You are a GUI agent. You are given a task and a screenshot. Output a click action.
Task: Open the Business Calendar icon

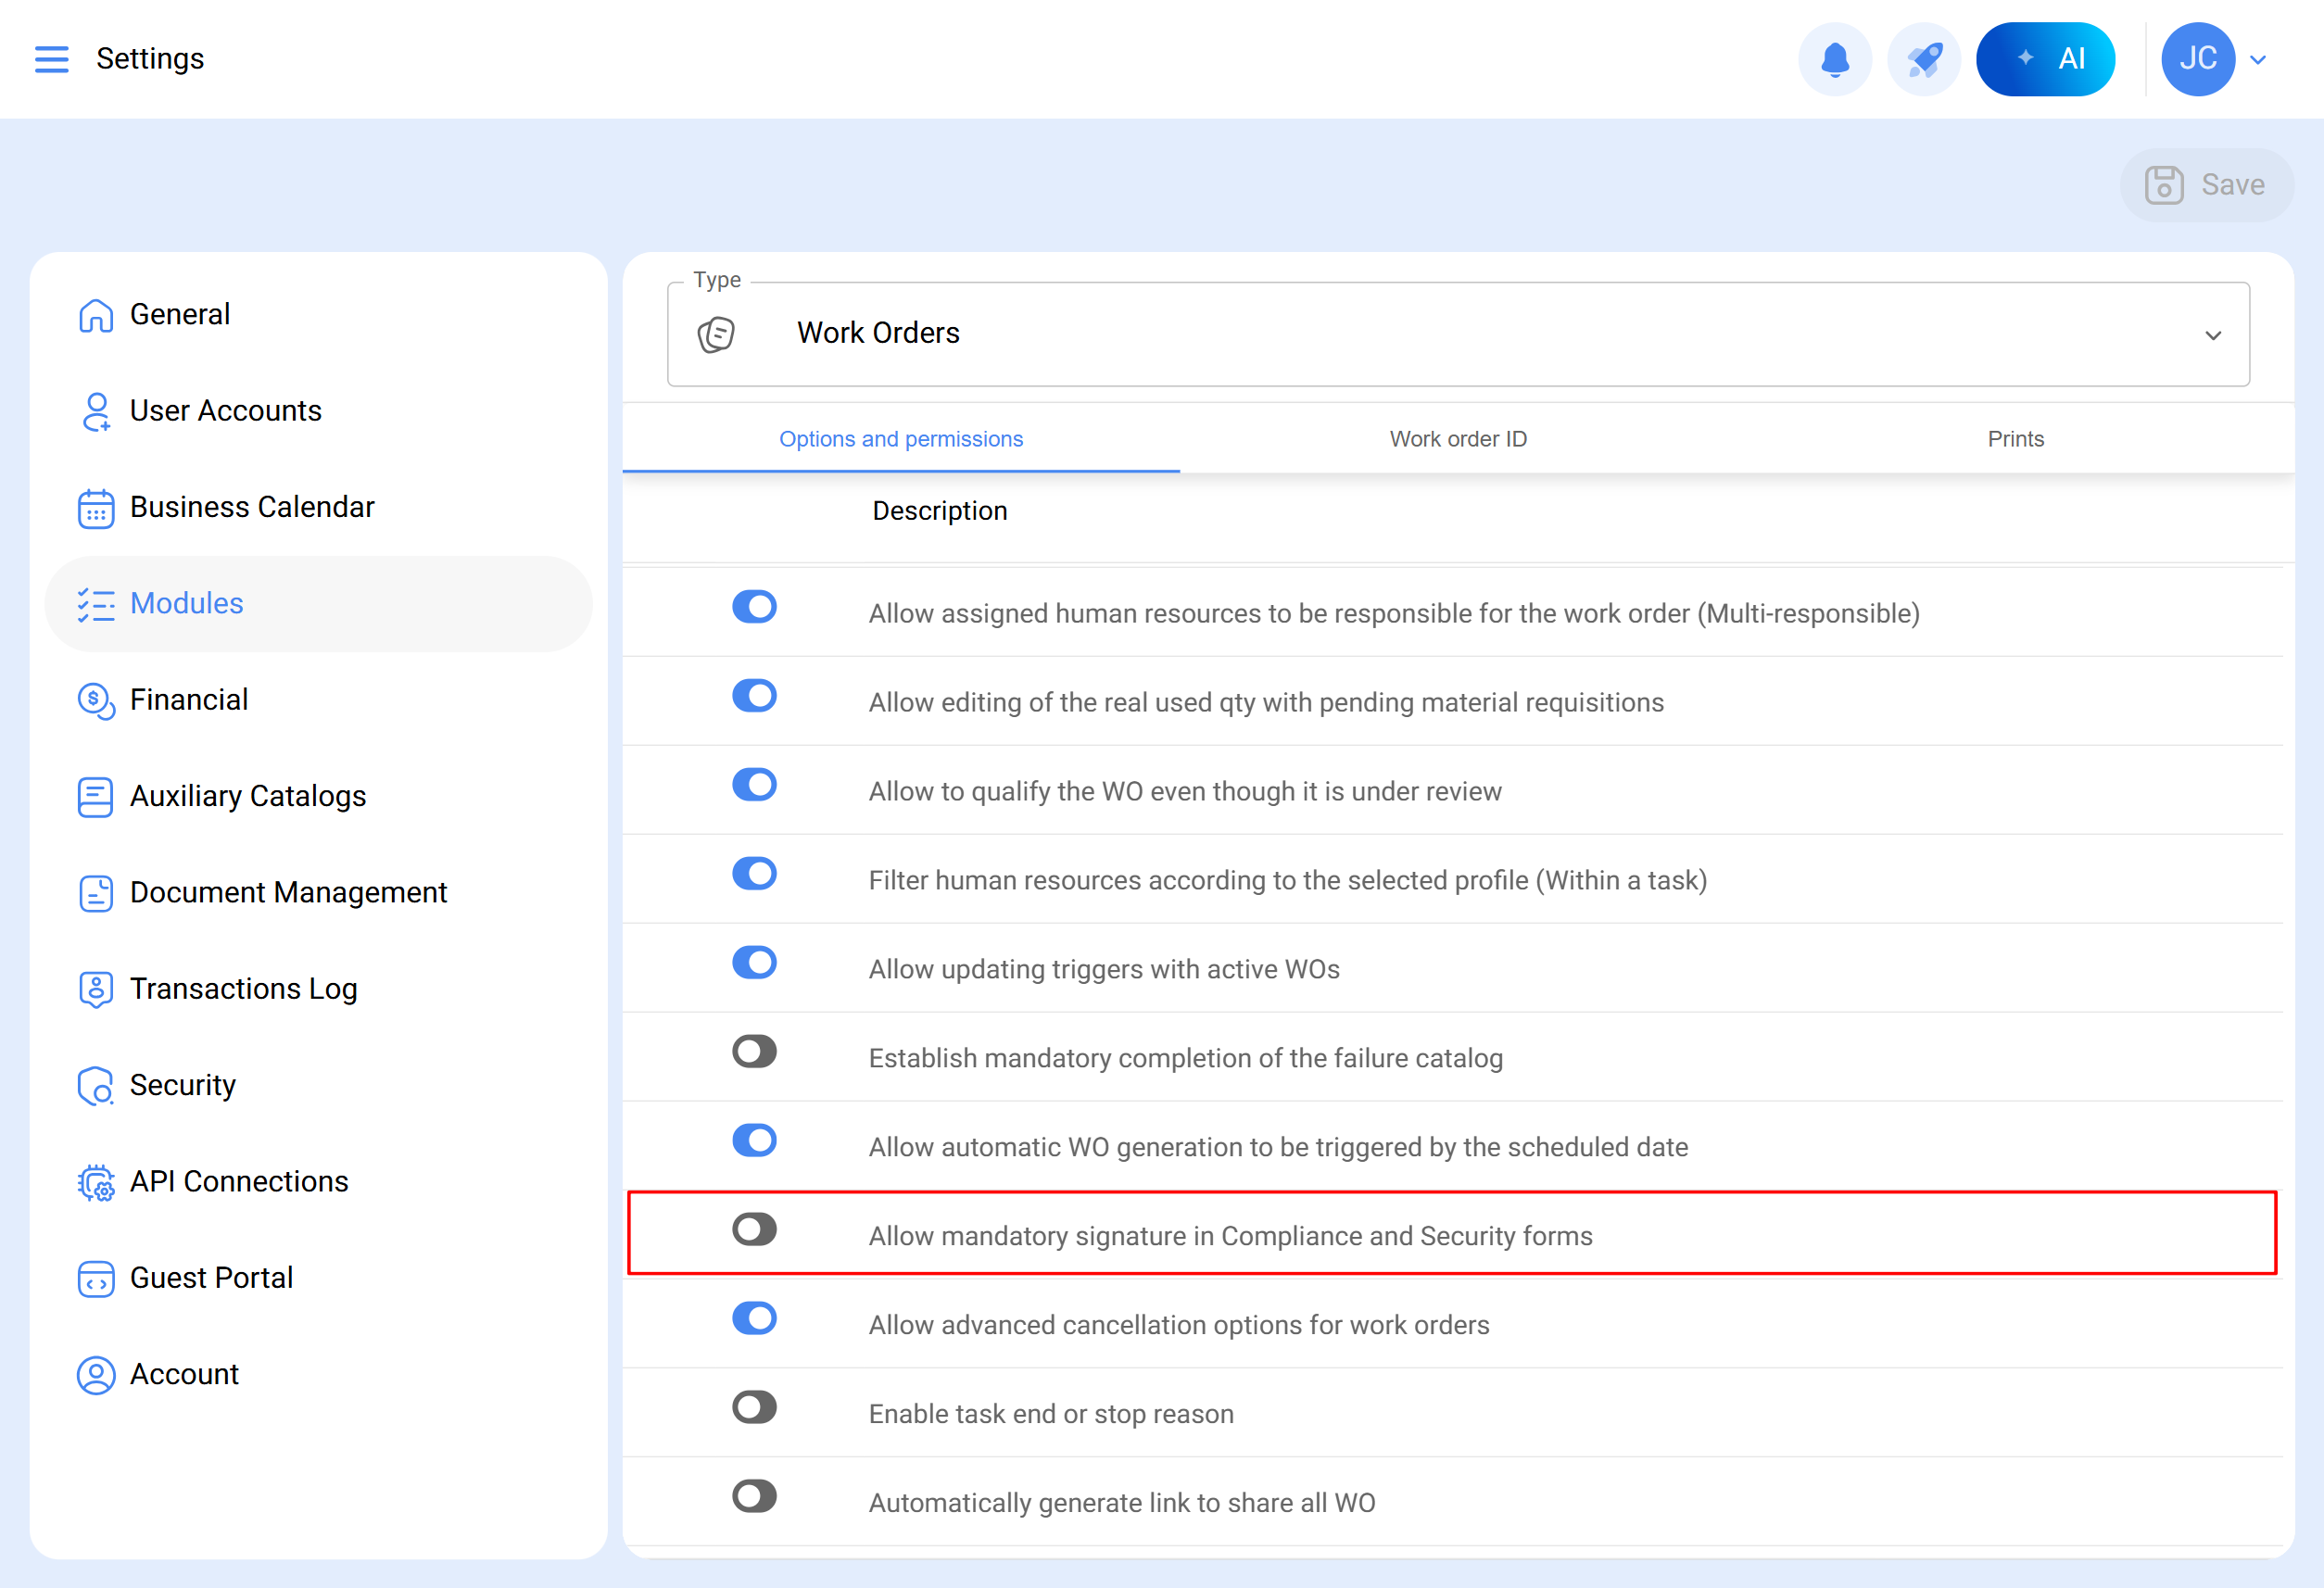click(x=96, y=508)
